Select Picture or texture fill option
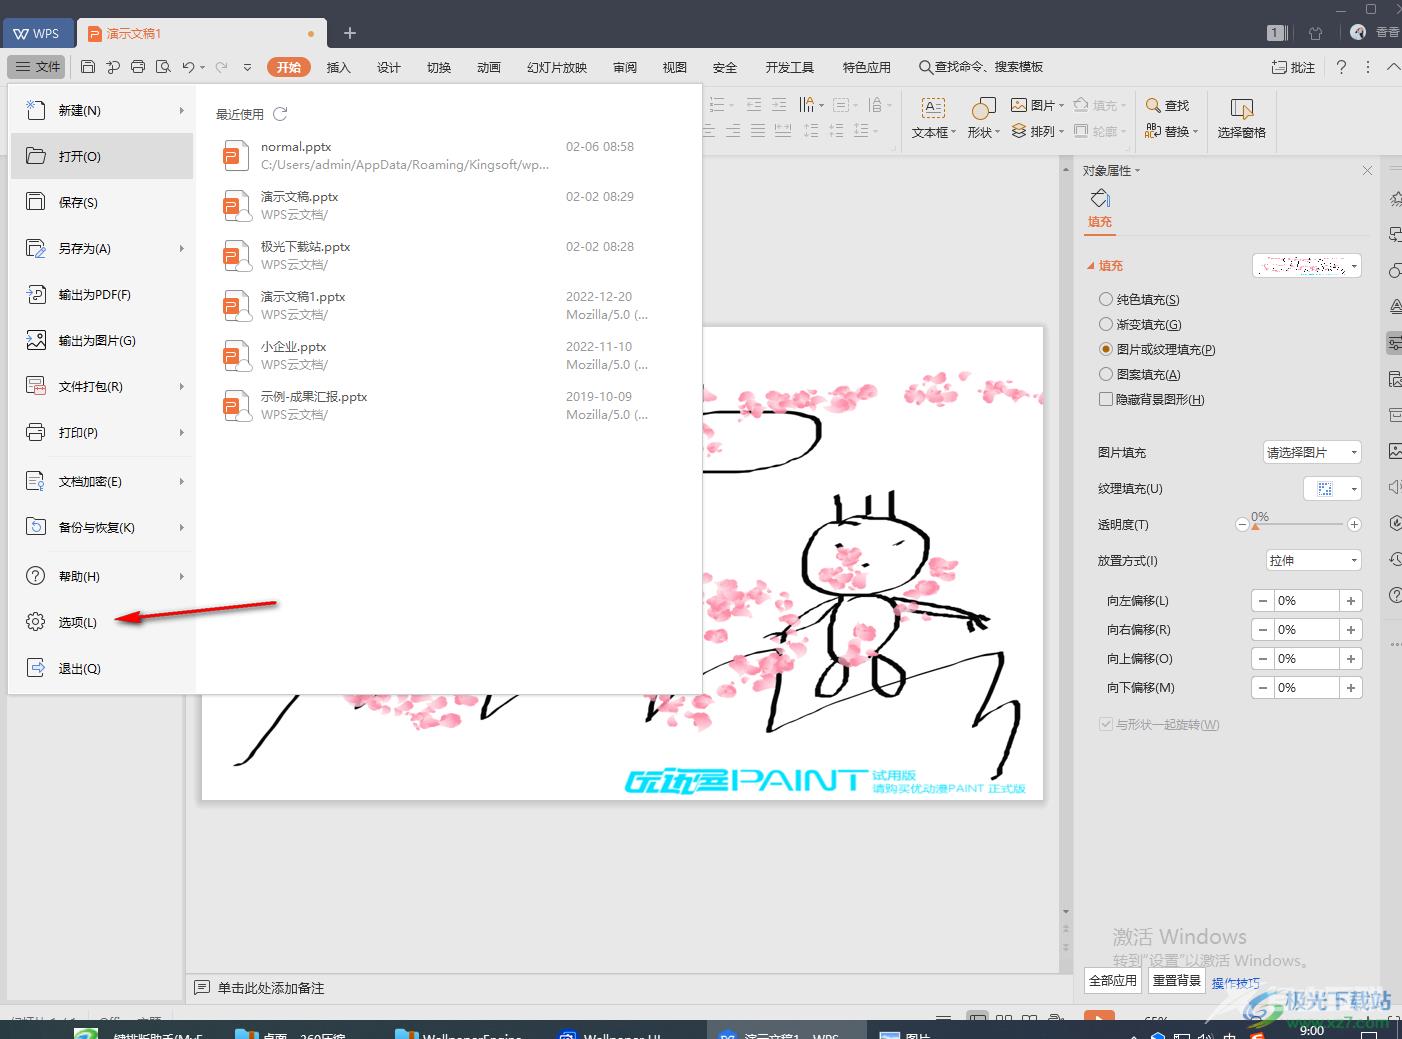This screenshot has width=1402, height=1039. click(1105, 349)
